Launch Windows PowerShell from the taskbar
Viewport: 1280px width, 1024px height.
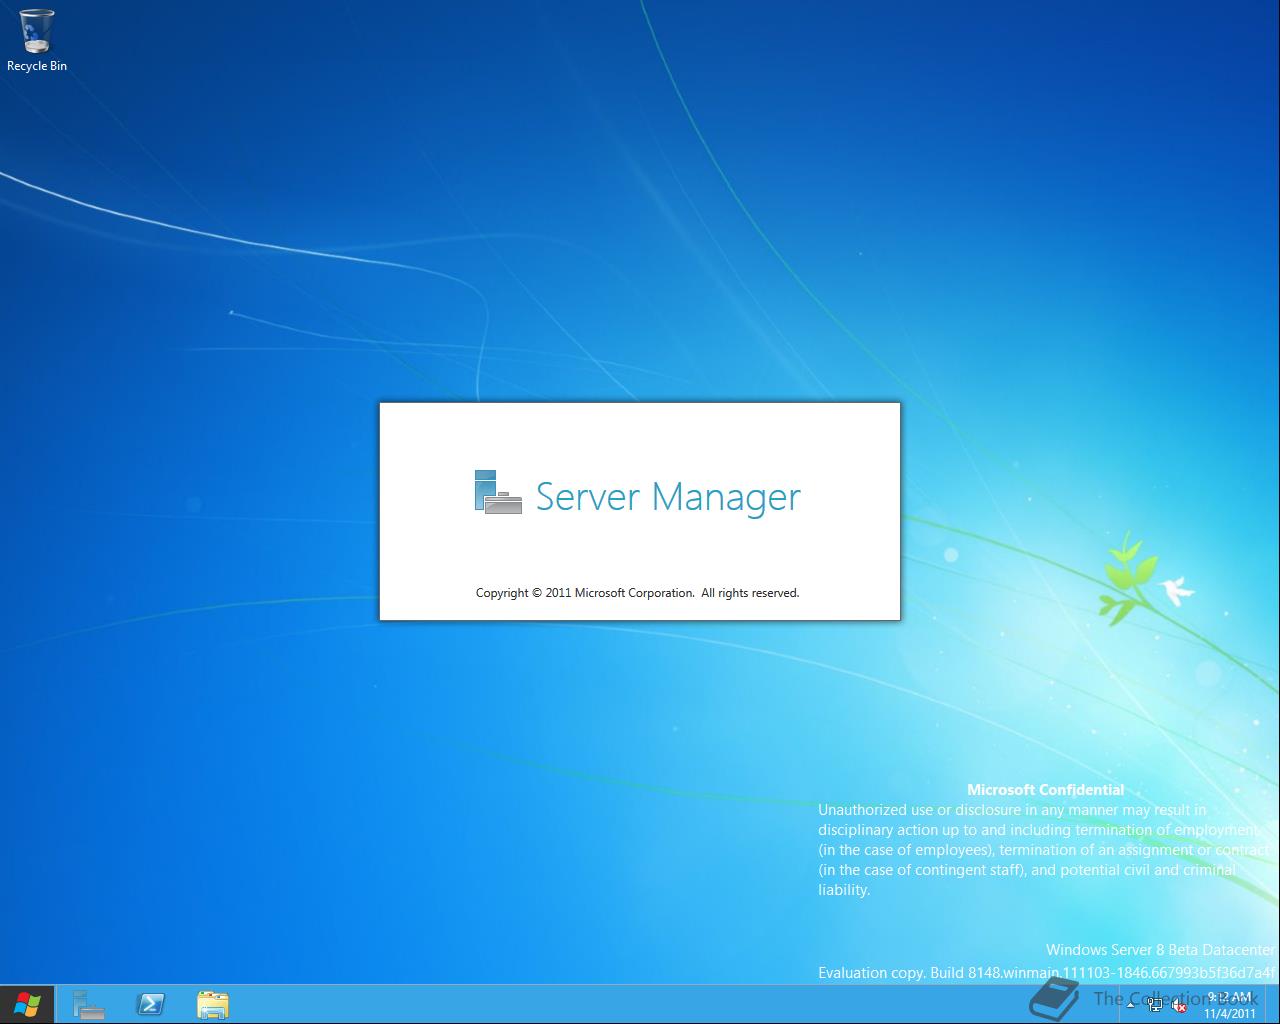tap(151, 1004)
